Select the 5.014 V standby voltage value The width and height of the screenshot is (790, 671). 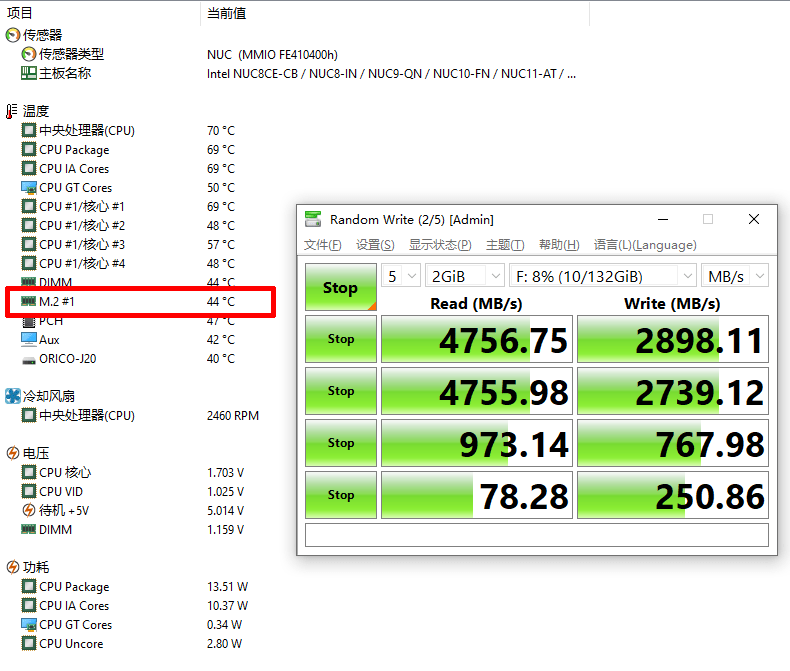(225, 510)
